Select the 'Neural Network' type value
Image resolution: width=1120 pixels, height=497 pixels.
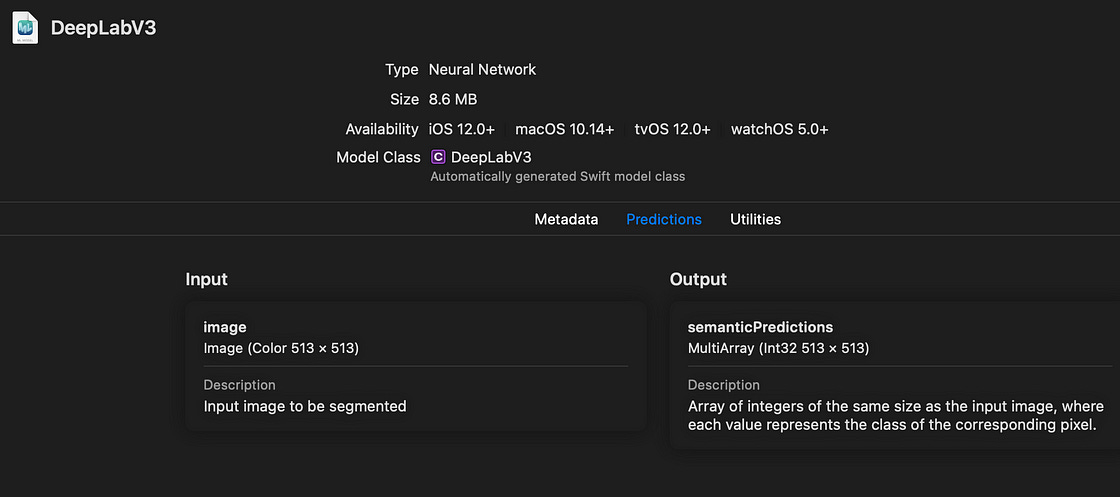[x=482, y=70]
